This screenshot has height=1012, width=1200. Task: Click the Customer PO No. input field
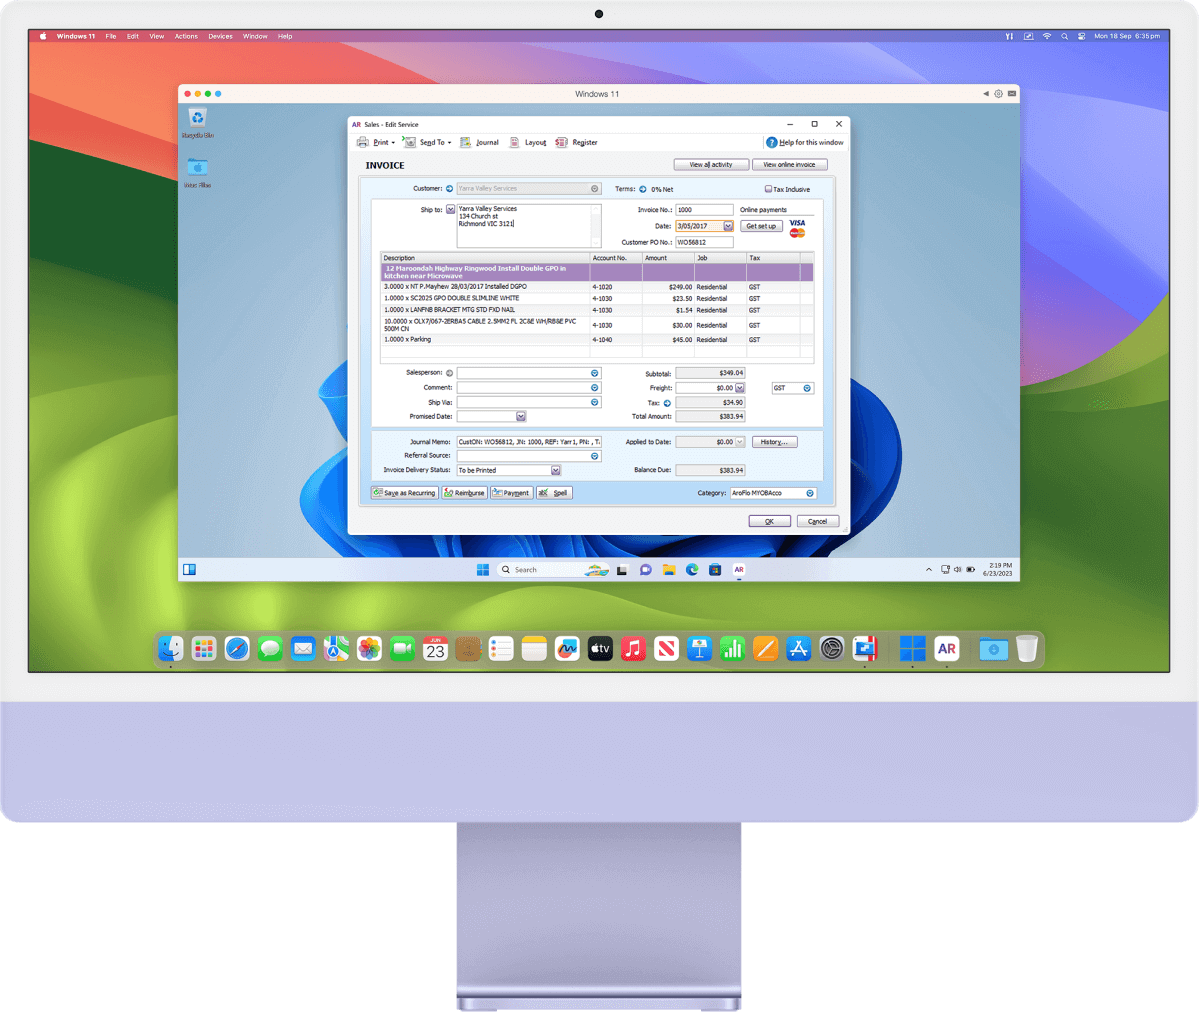click(x=704, y=242)
